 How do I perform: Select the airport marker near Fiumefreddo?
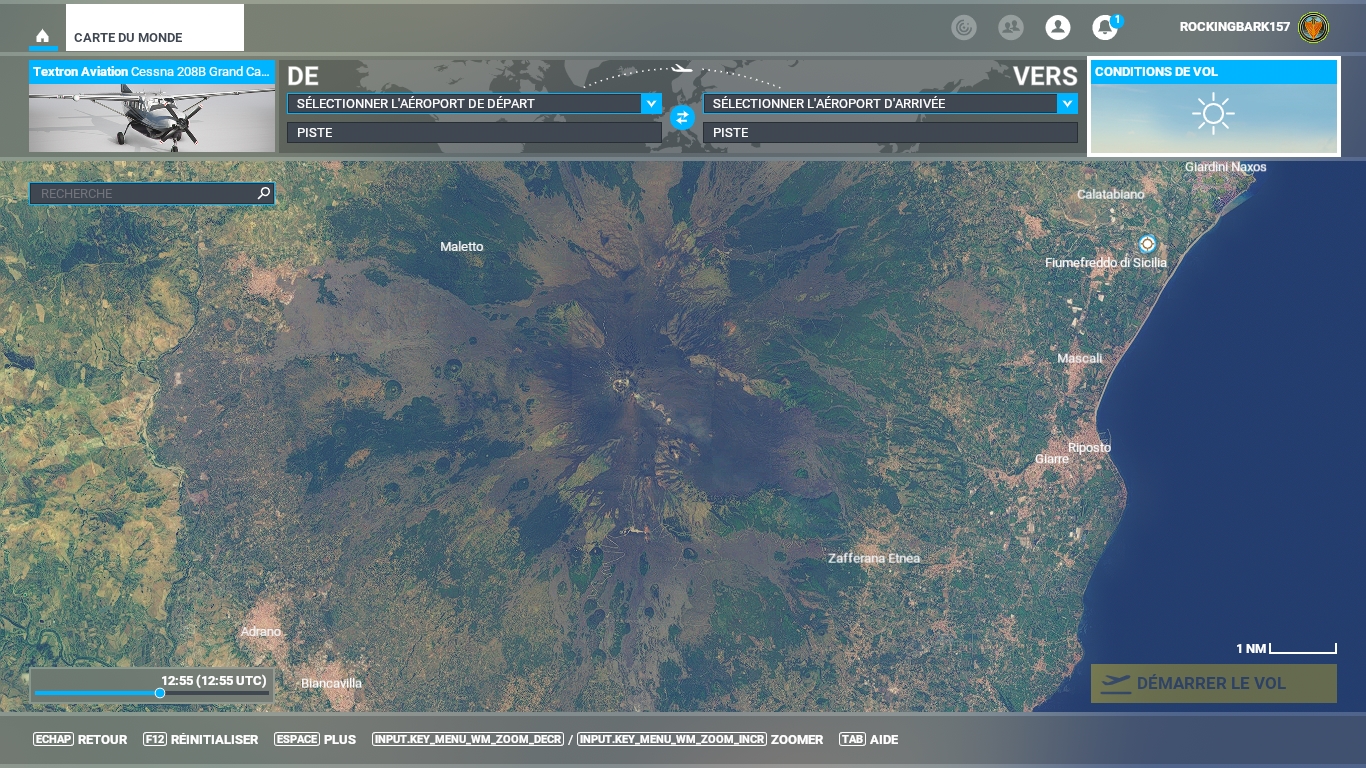coord(1147,243)
